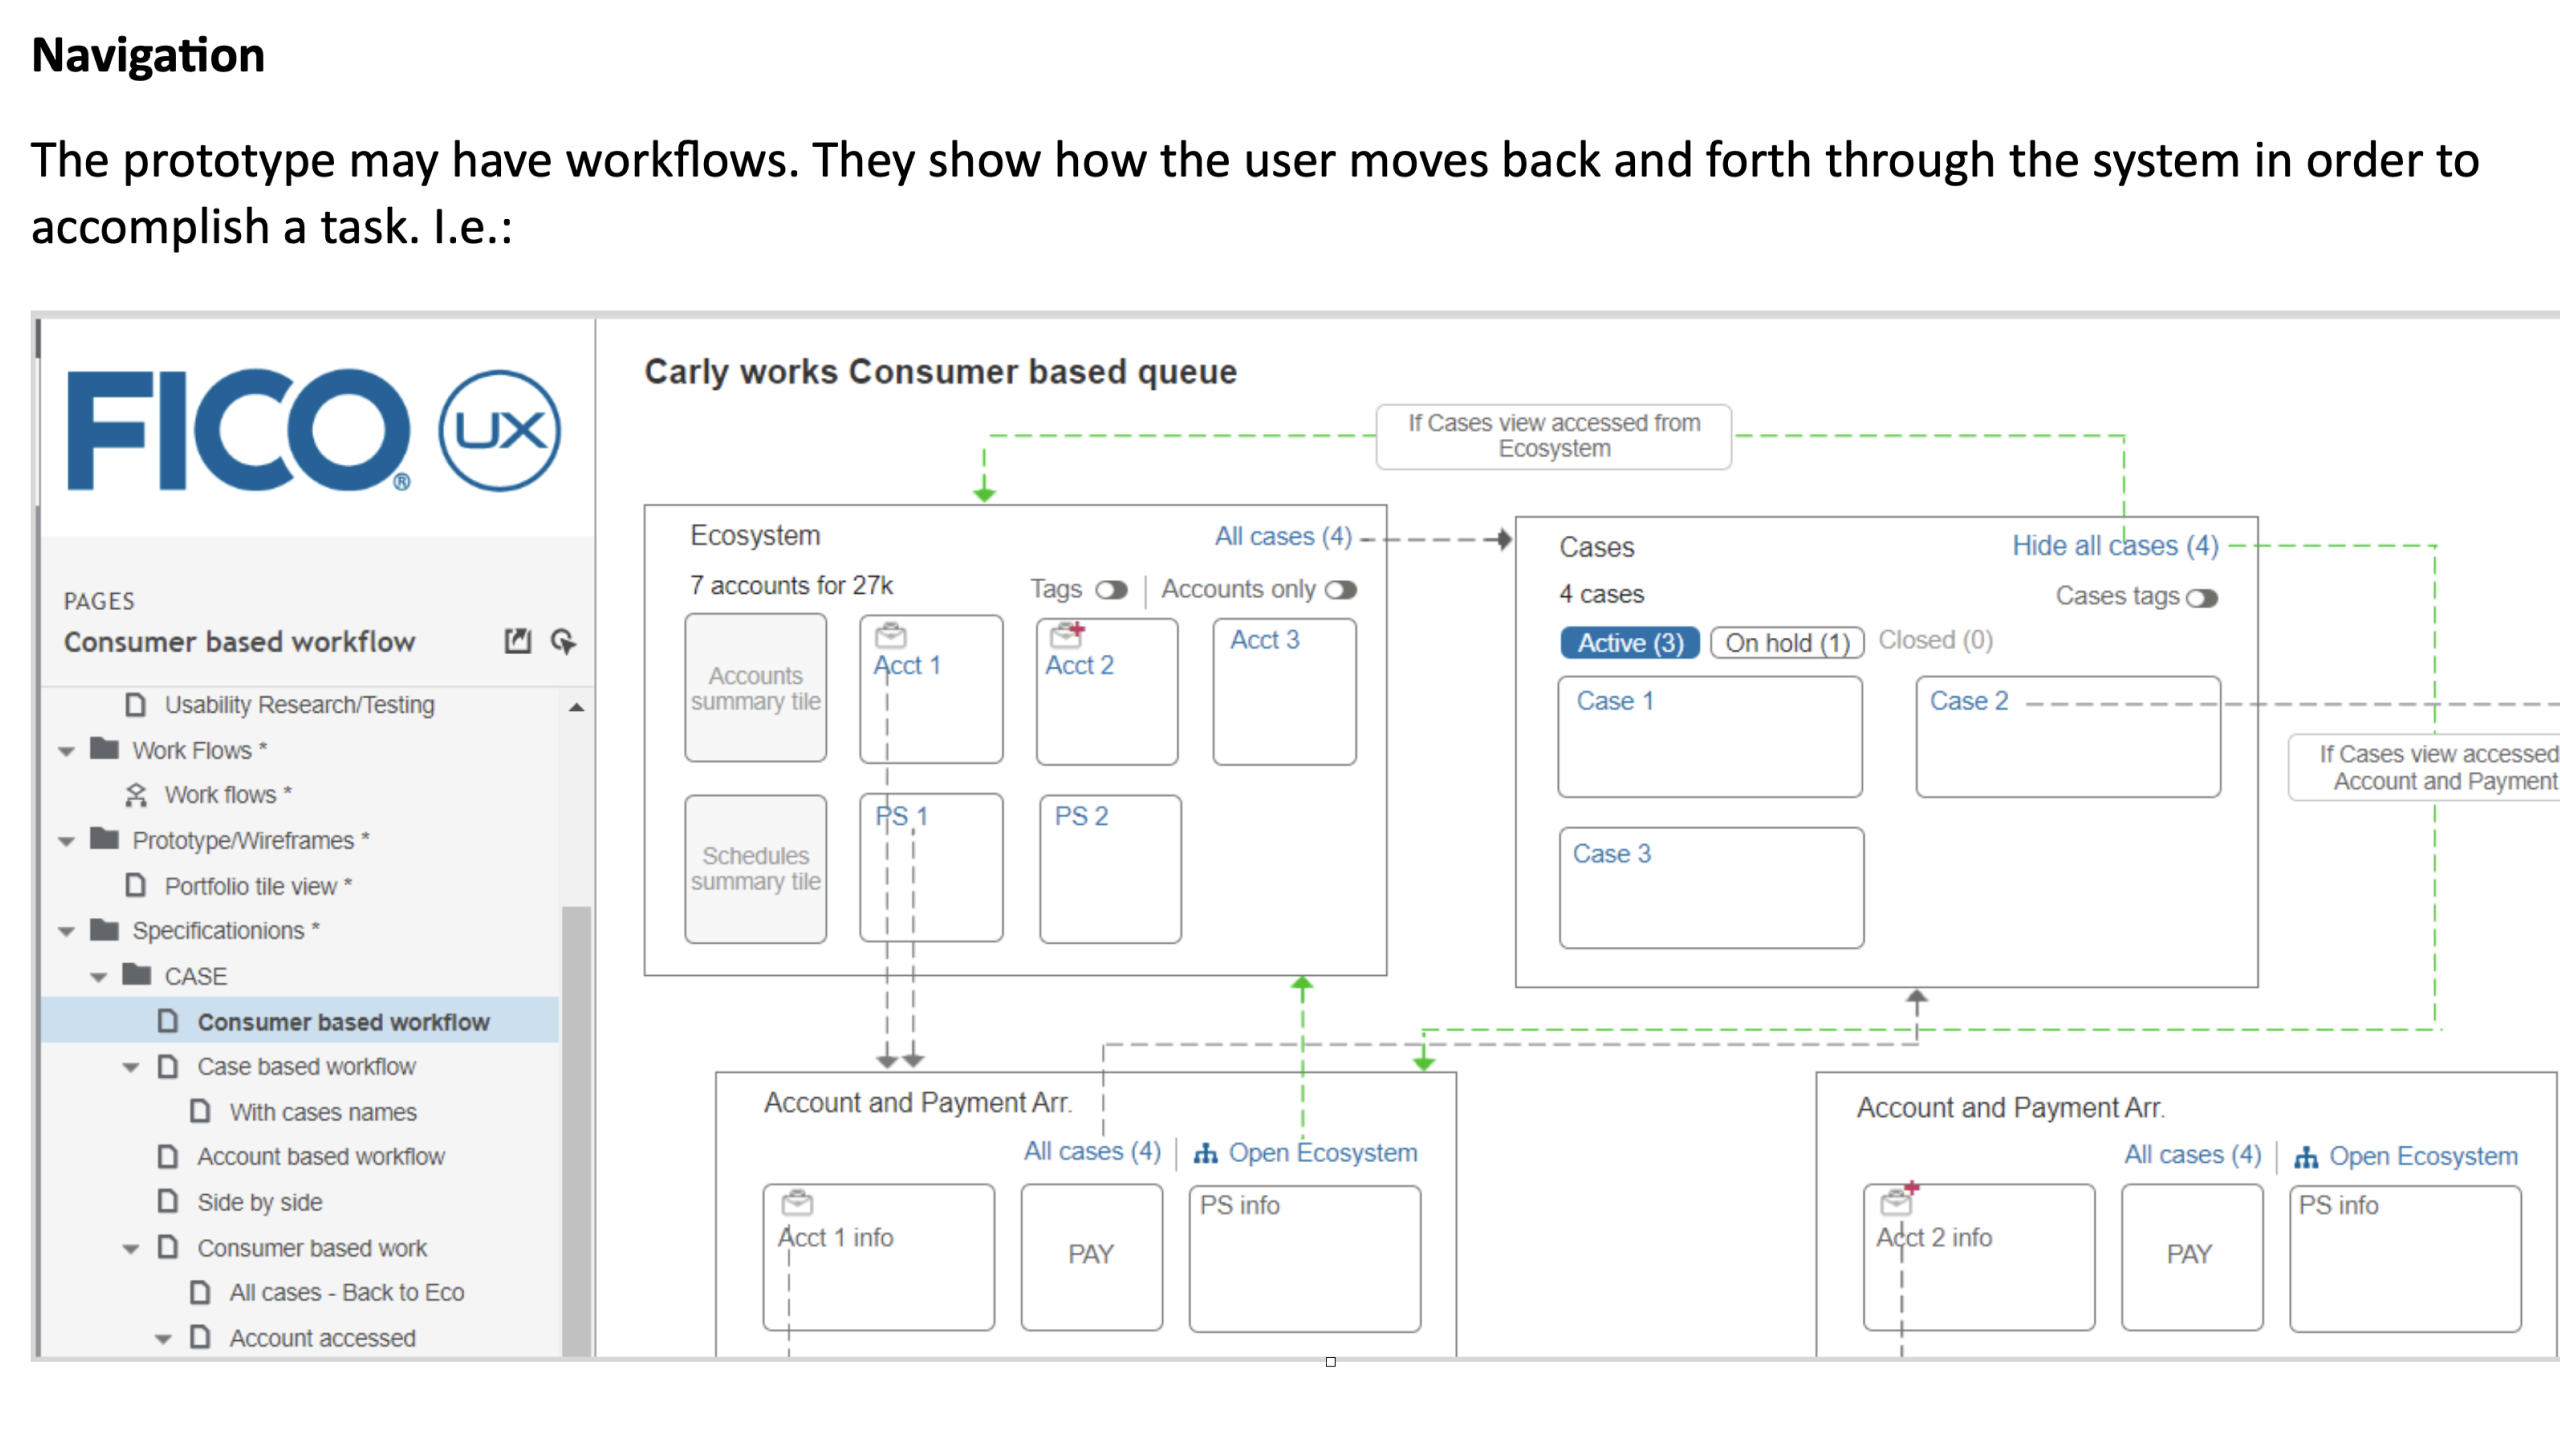Toggle the Cases tags switch

[x=2201, y=598]
